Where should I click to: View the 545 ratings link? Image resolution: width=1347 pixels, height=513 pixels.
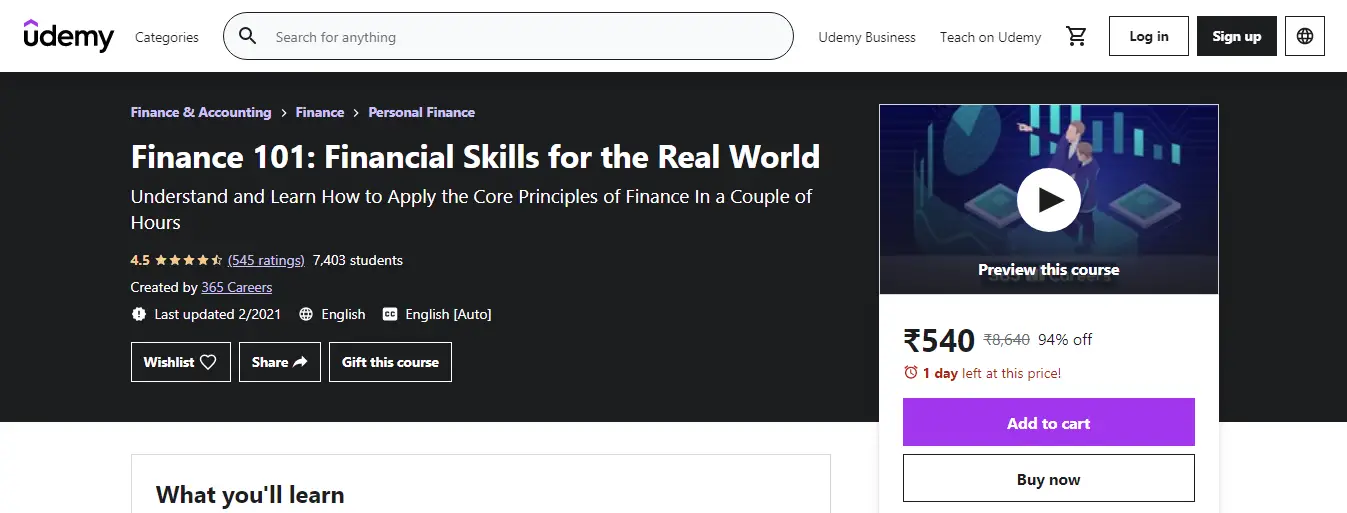266,260
